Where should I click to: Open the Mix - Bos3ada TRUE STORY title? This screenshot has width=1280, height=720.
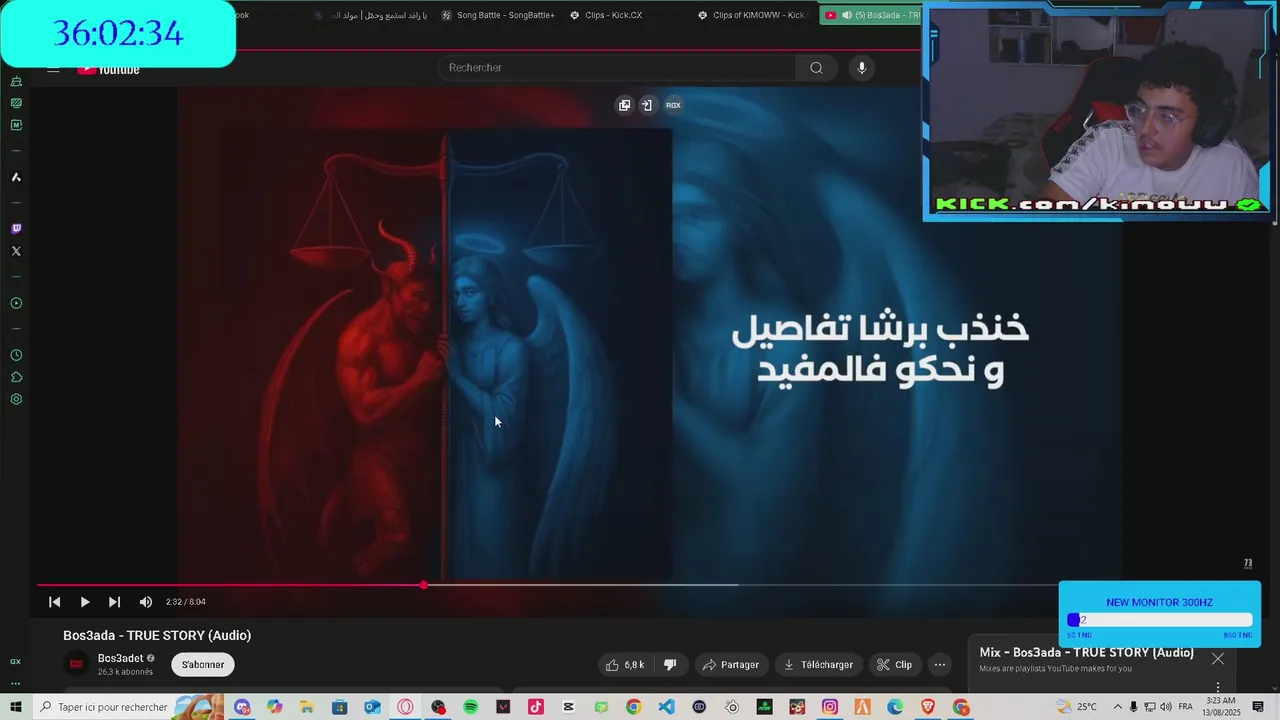[1086, 653]
